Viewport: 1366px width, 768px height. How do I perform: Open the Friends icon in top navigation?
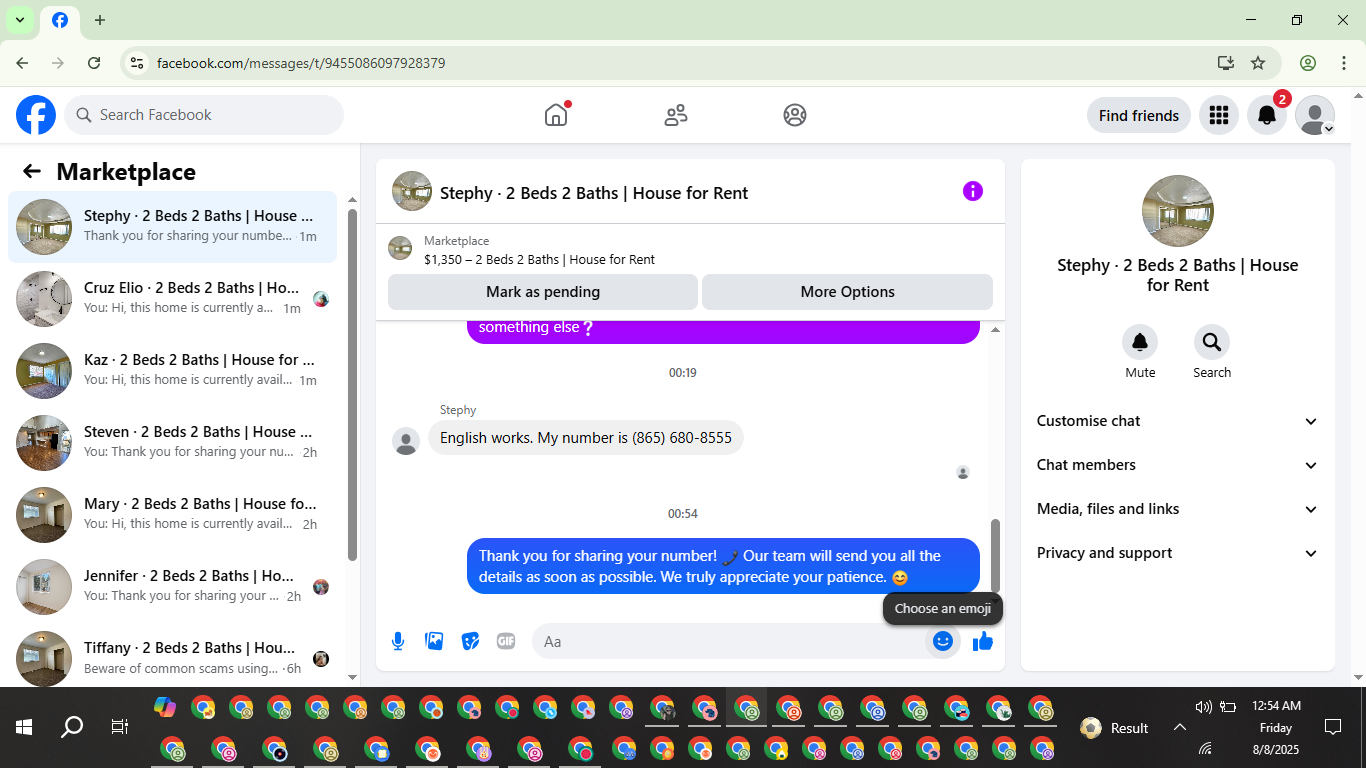coord(676,115)
